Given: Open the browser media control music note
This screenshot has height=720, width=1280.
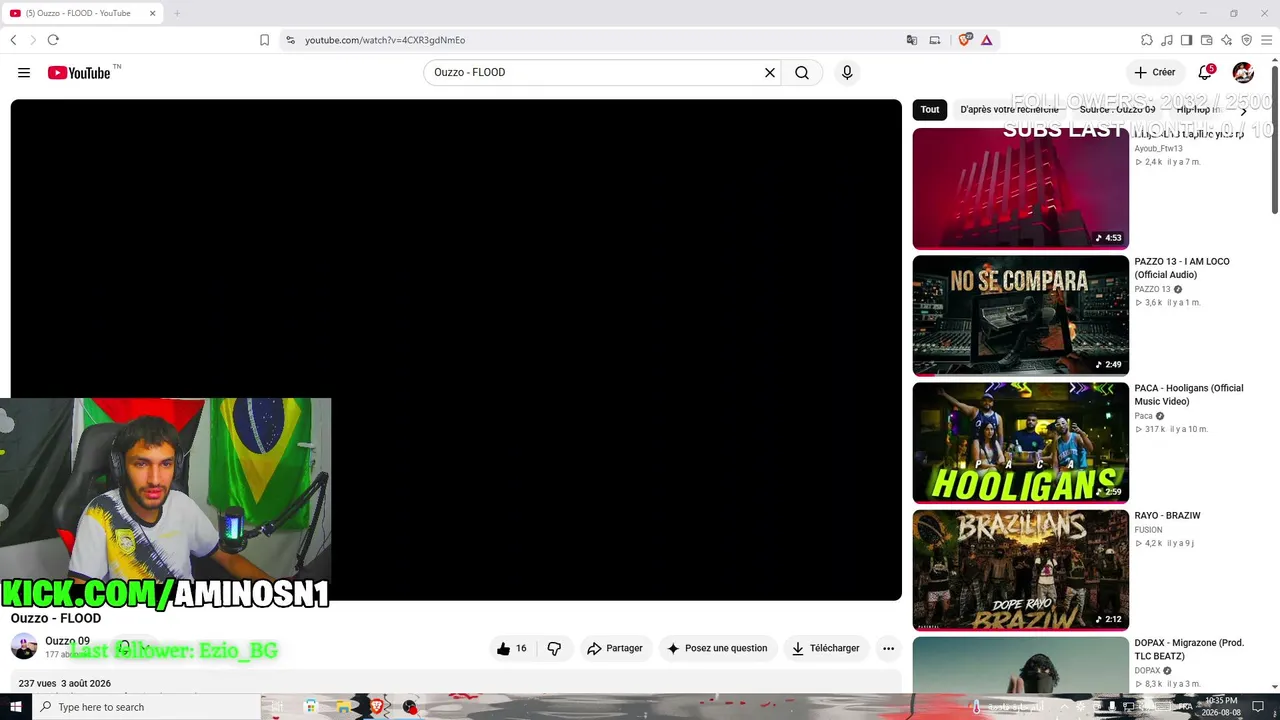Looking at the screenshot, I should click(1167, 40).
